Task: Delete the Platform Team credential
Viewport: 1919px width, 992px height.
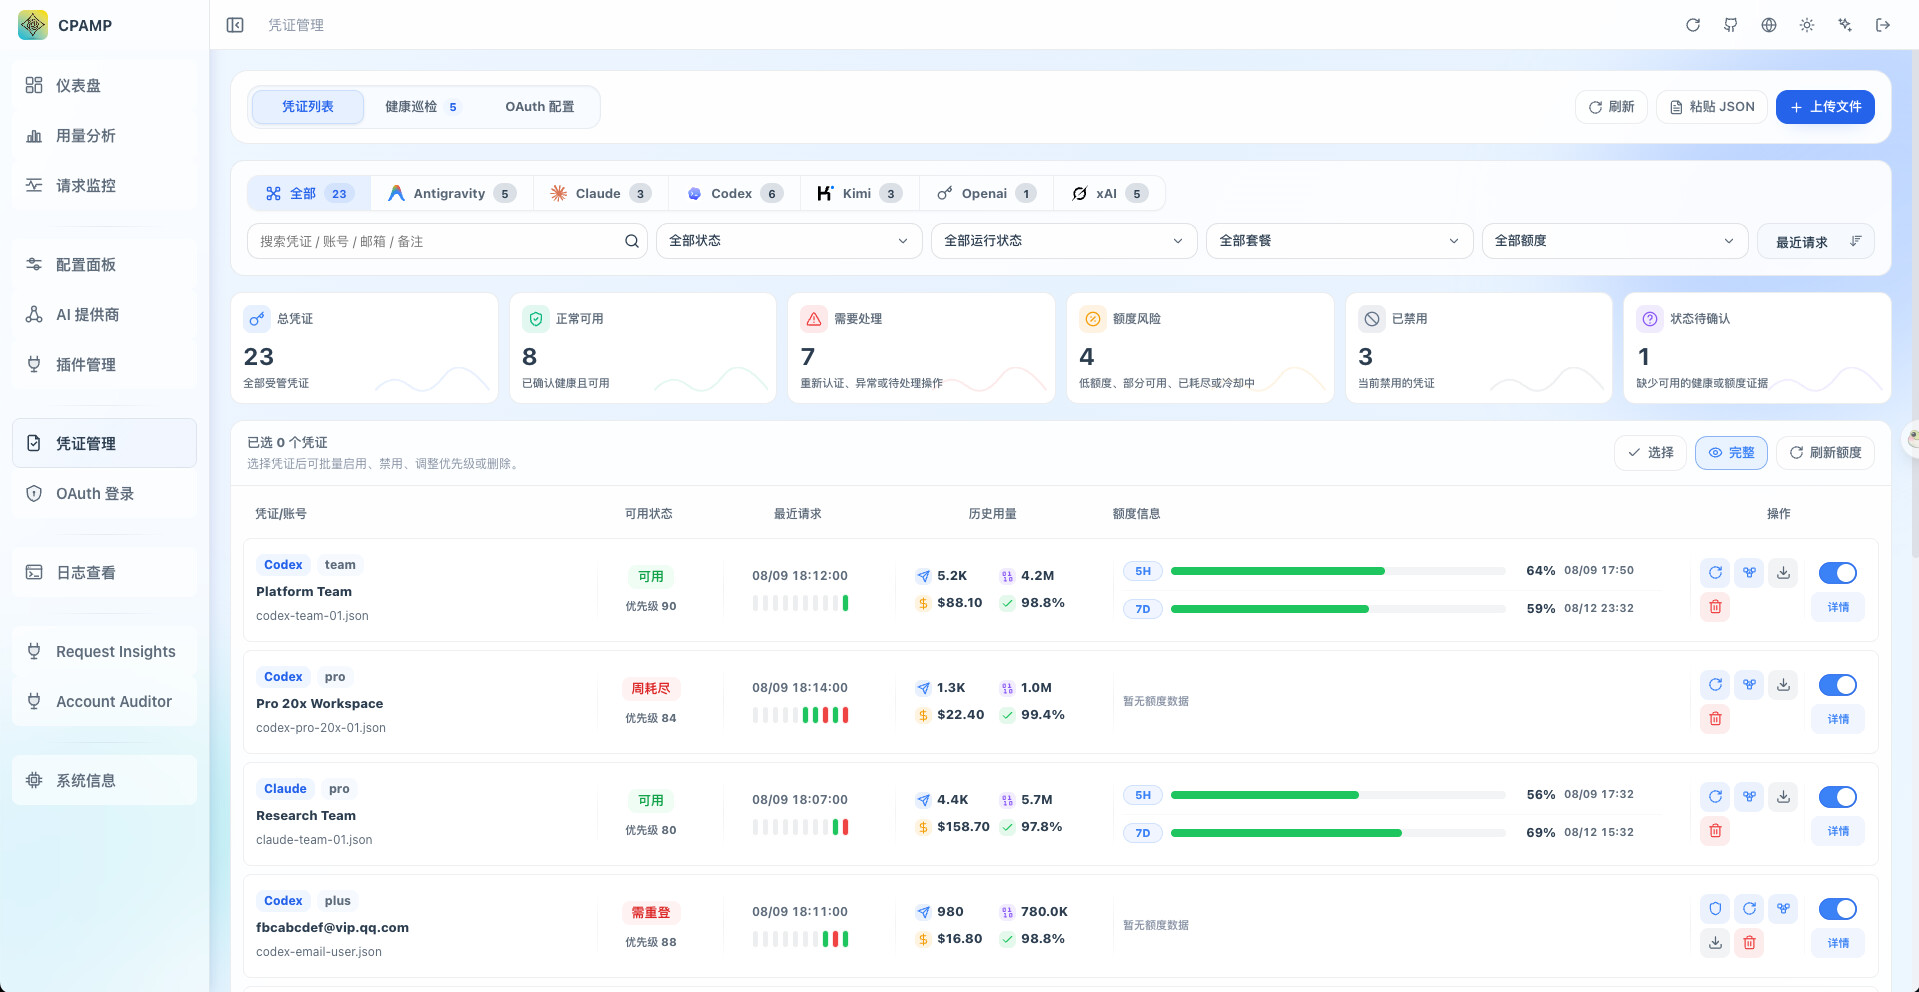Action: coord(1716,607)
